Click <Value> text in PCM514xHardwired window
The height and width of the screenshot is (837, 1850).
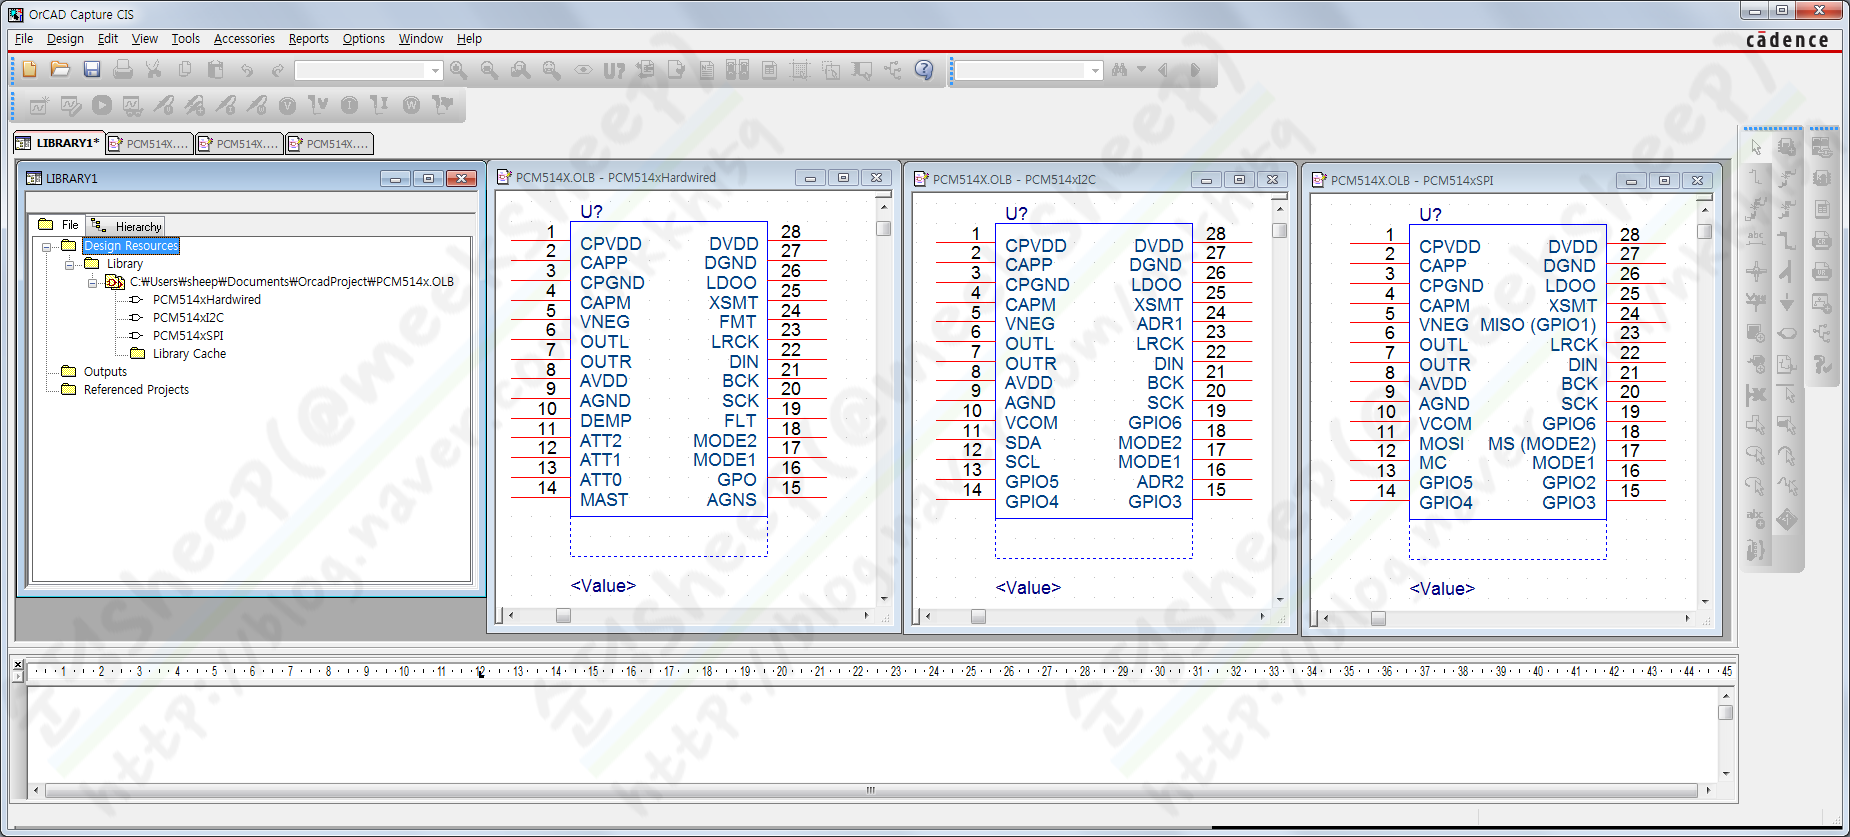(x=603, y=586)
